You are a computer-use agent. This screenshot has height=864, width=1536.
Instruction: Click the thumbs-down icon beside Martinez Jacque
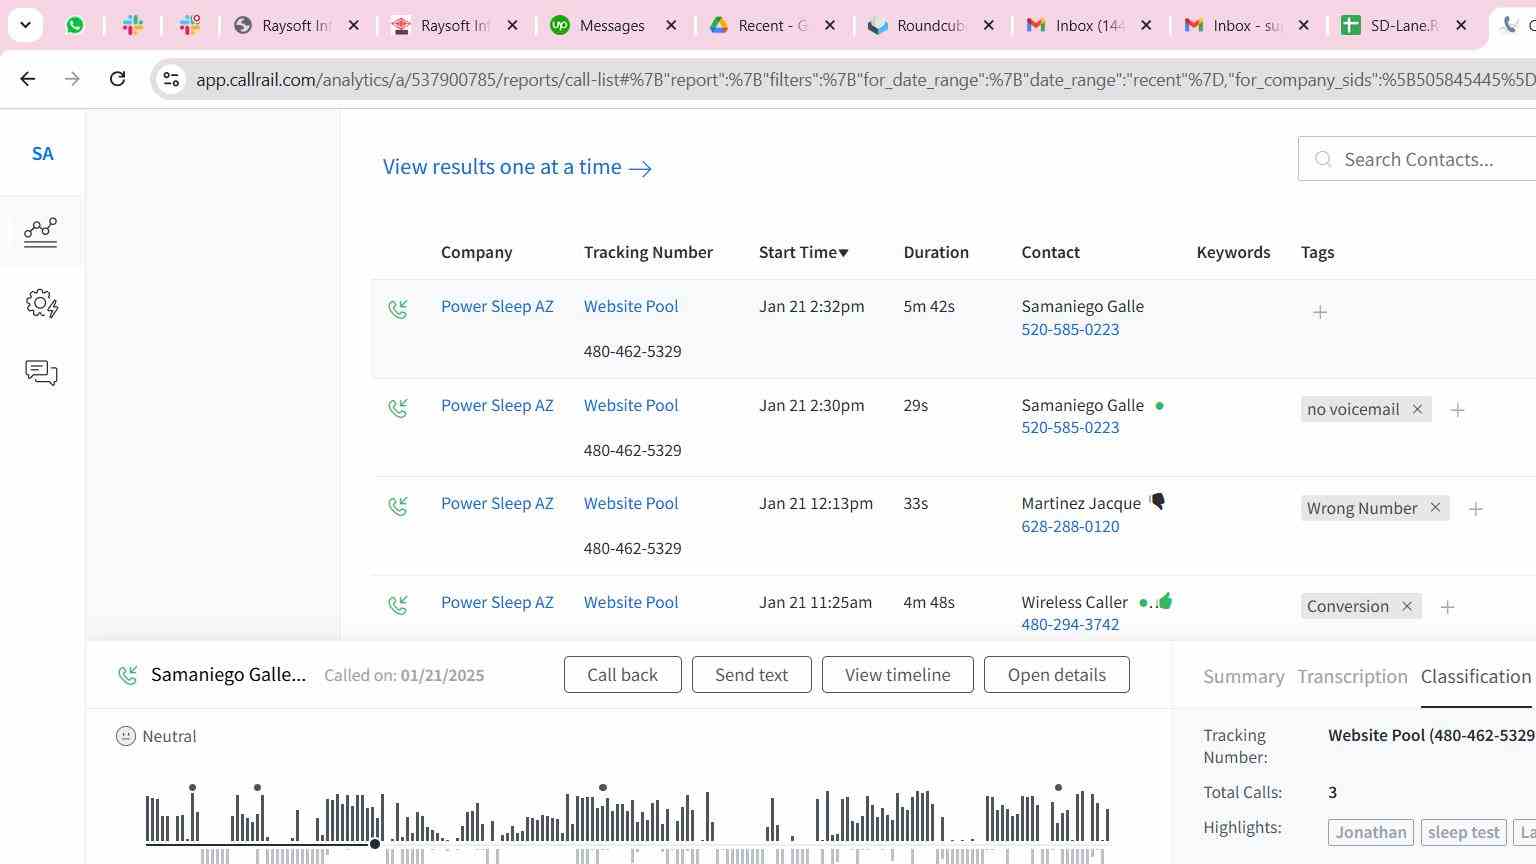1157,502
